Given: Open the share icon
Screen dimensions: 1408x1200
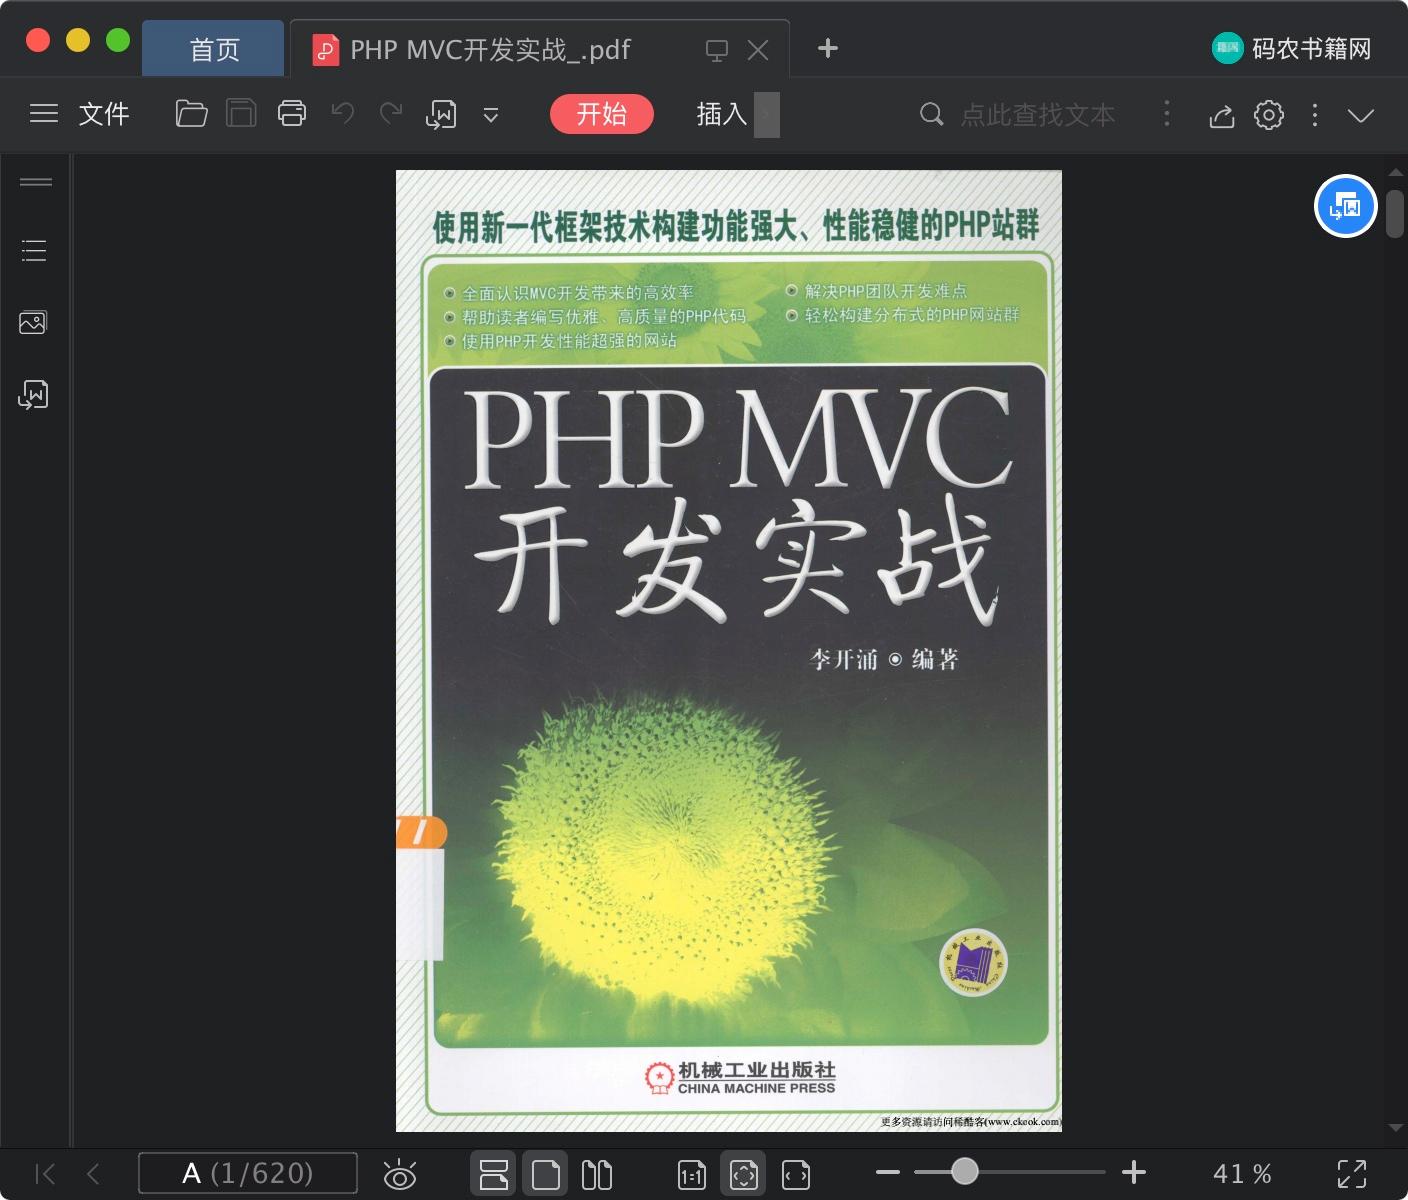Looking at the screenshot, I should 1221,115.
